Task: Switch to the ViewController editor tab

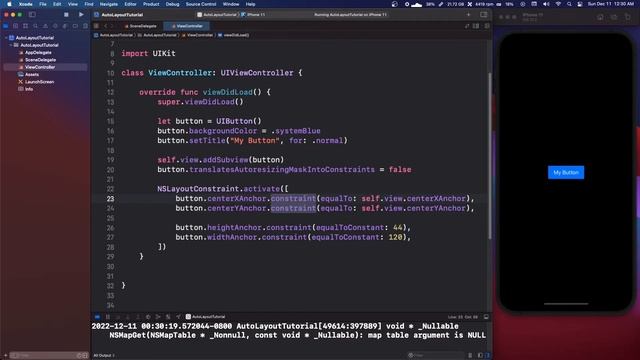Action: click(187, 26)
